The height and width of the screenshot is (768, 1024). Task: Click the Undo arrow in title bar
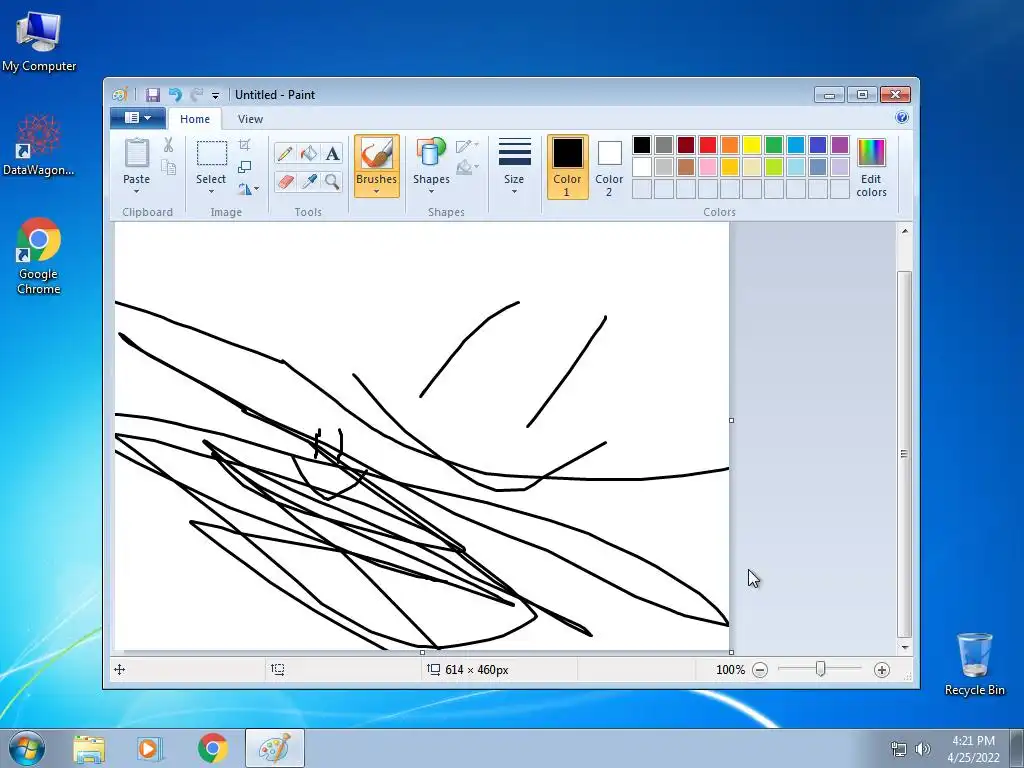[x=175, y=95]
